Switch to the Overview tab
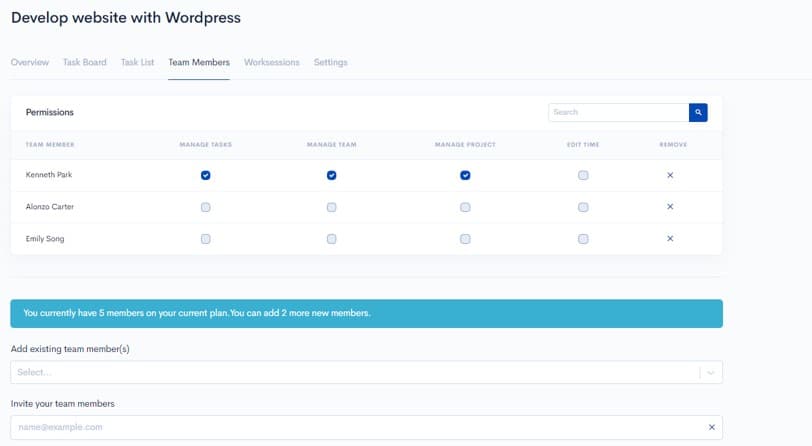The height and width of the screenshot is (446, 812). 30,62
